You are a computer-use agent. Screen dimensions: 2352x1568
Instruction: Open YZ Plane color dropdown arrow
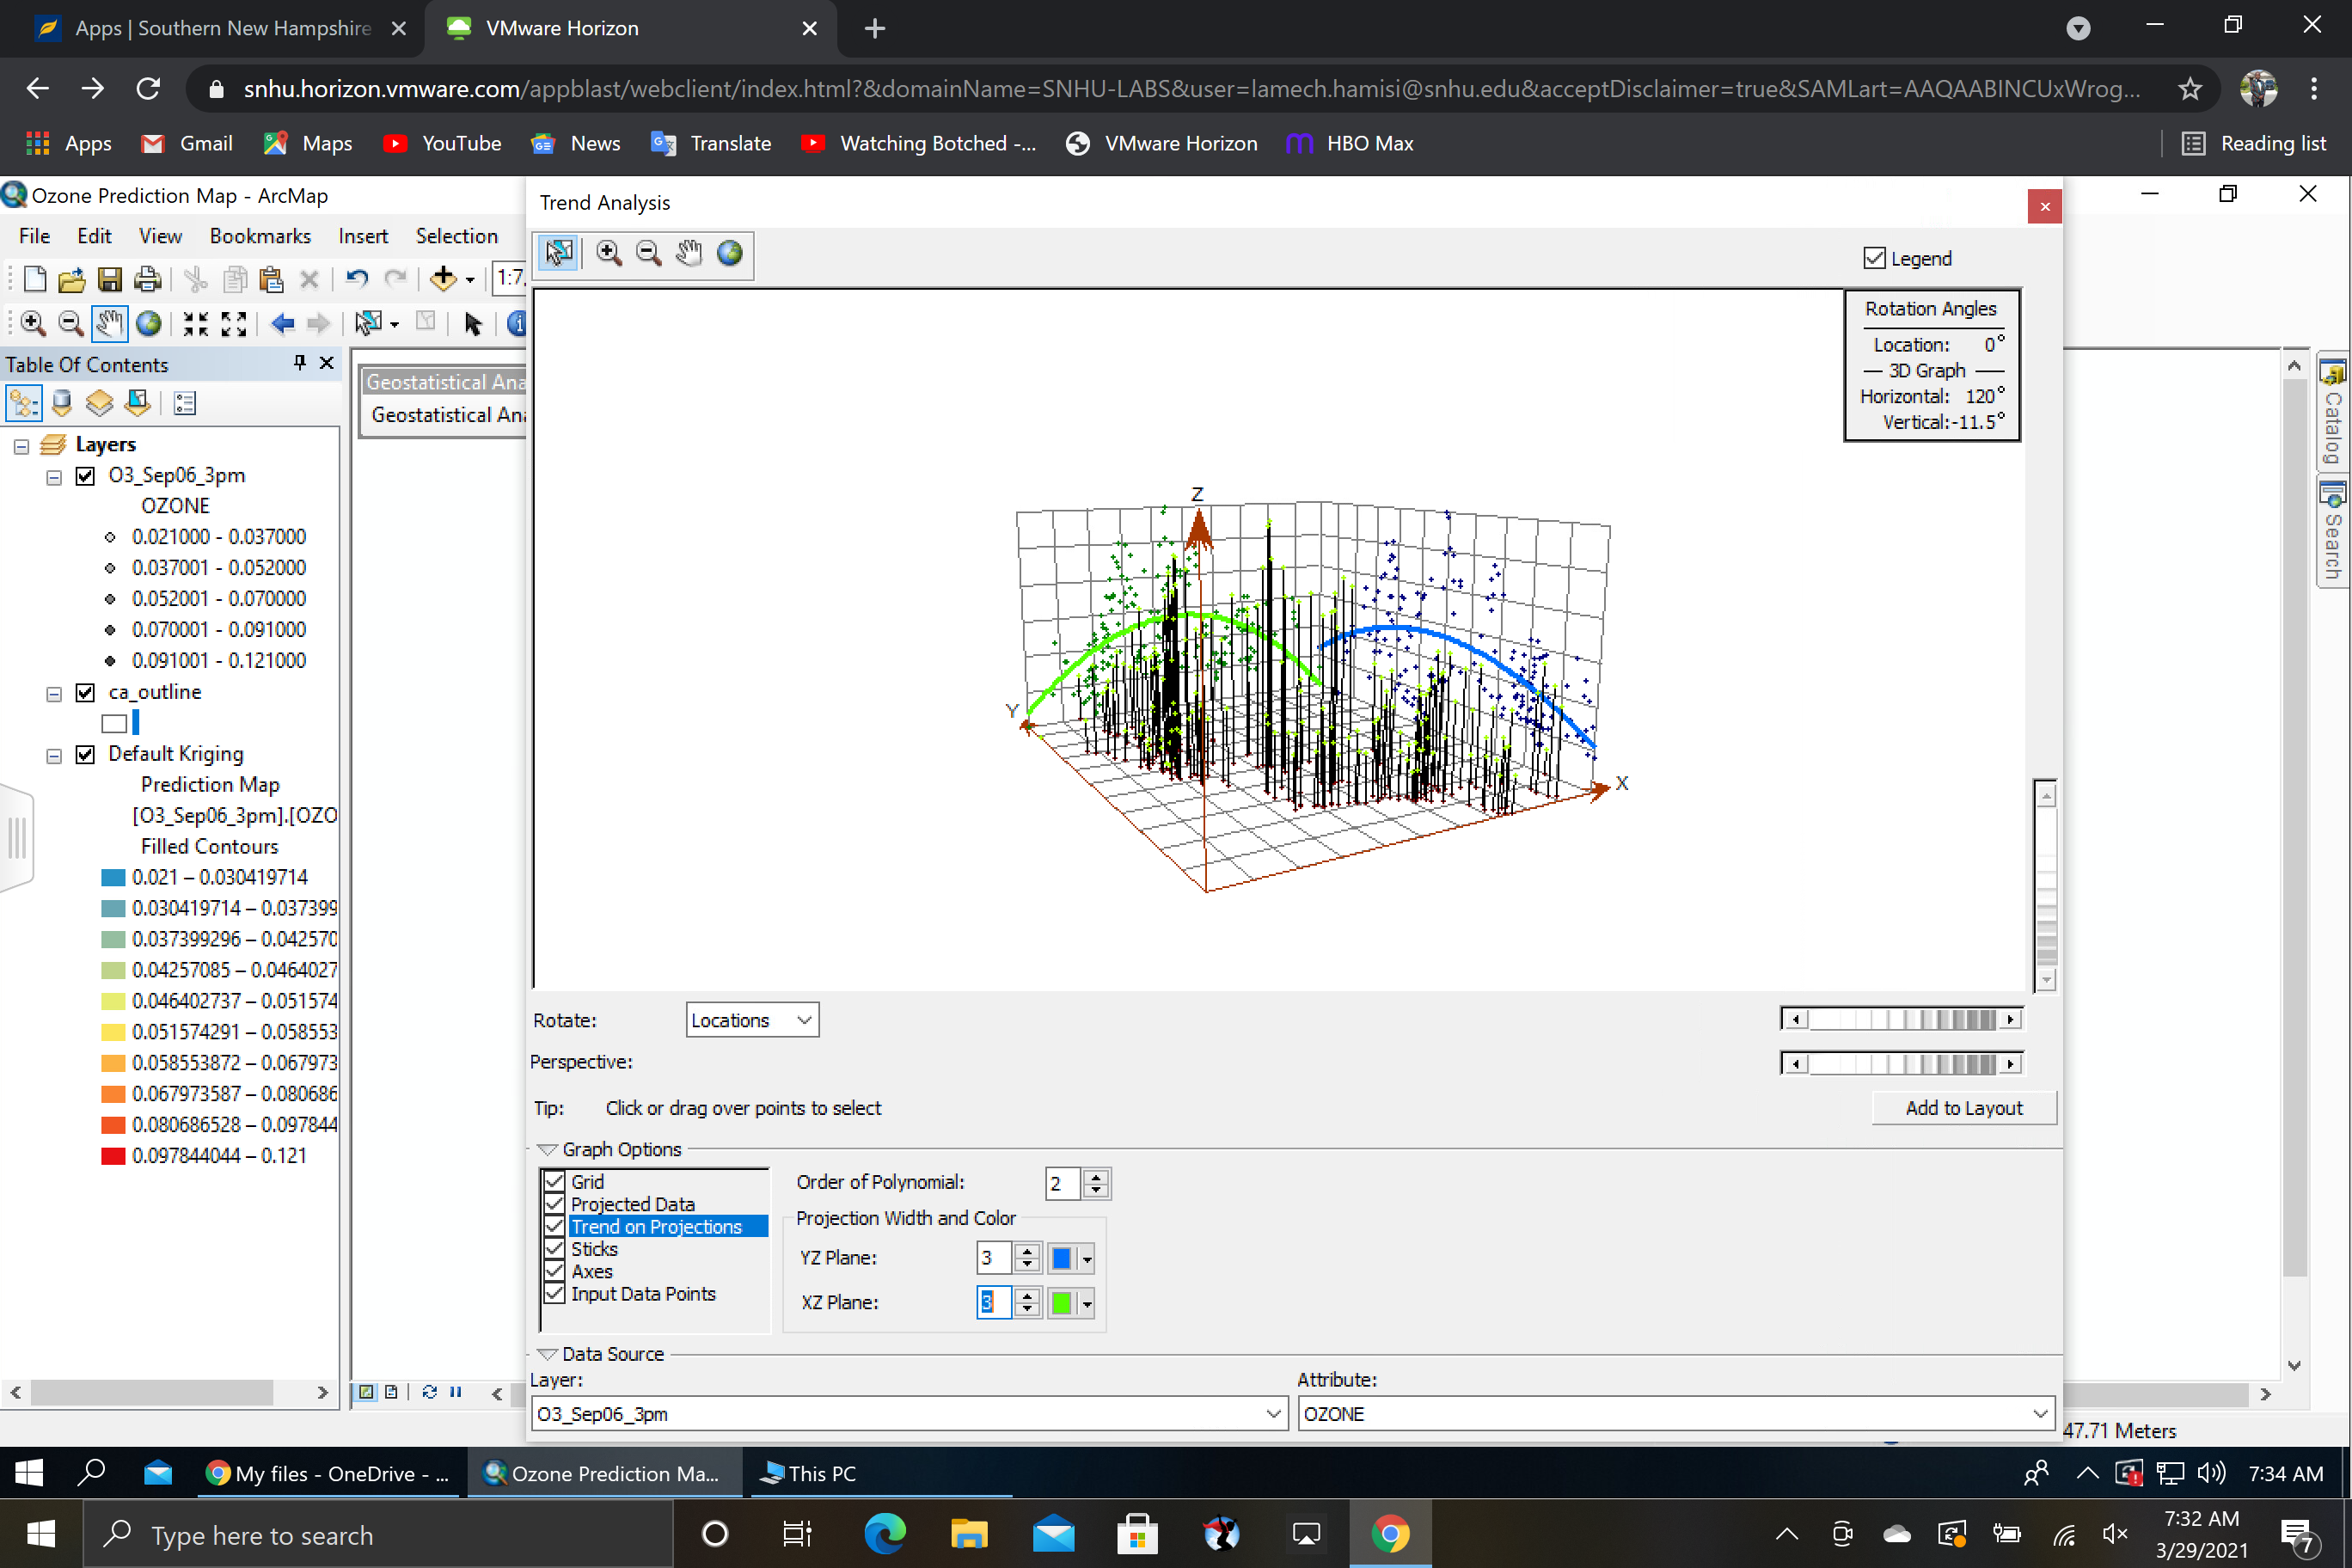pyautogui.click(x=1087, y=1258)
